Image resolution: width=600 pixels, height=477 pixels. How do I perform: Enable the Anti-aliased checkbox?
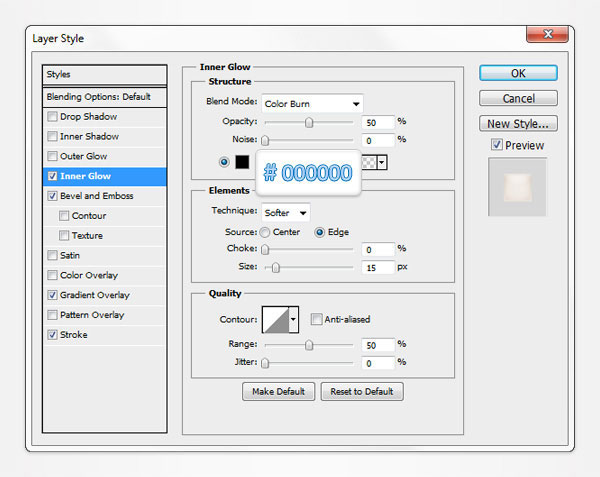coord(316,319)
